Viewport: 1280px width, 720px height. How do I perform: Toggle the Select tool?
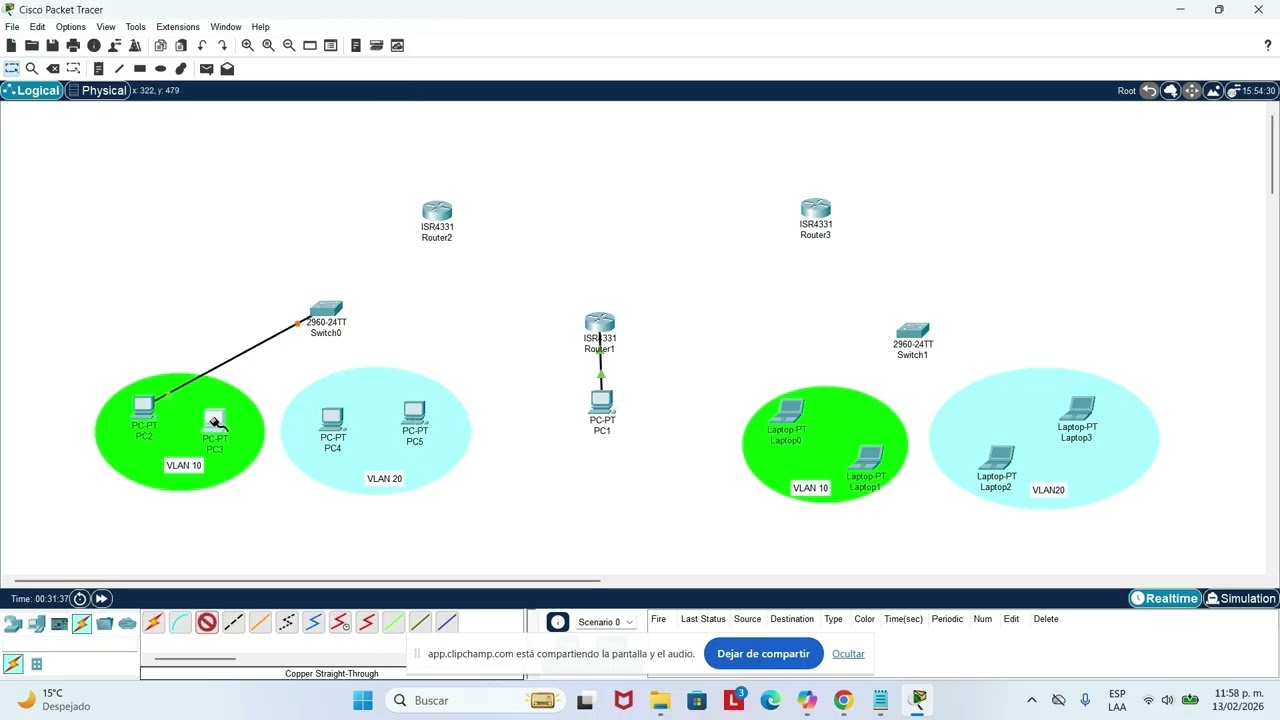click(11, 69)
